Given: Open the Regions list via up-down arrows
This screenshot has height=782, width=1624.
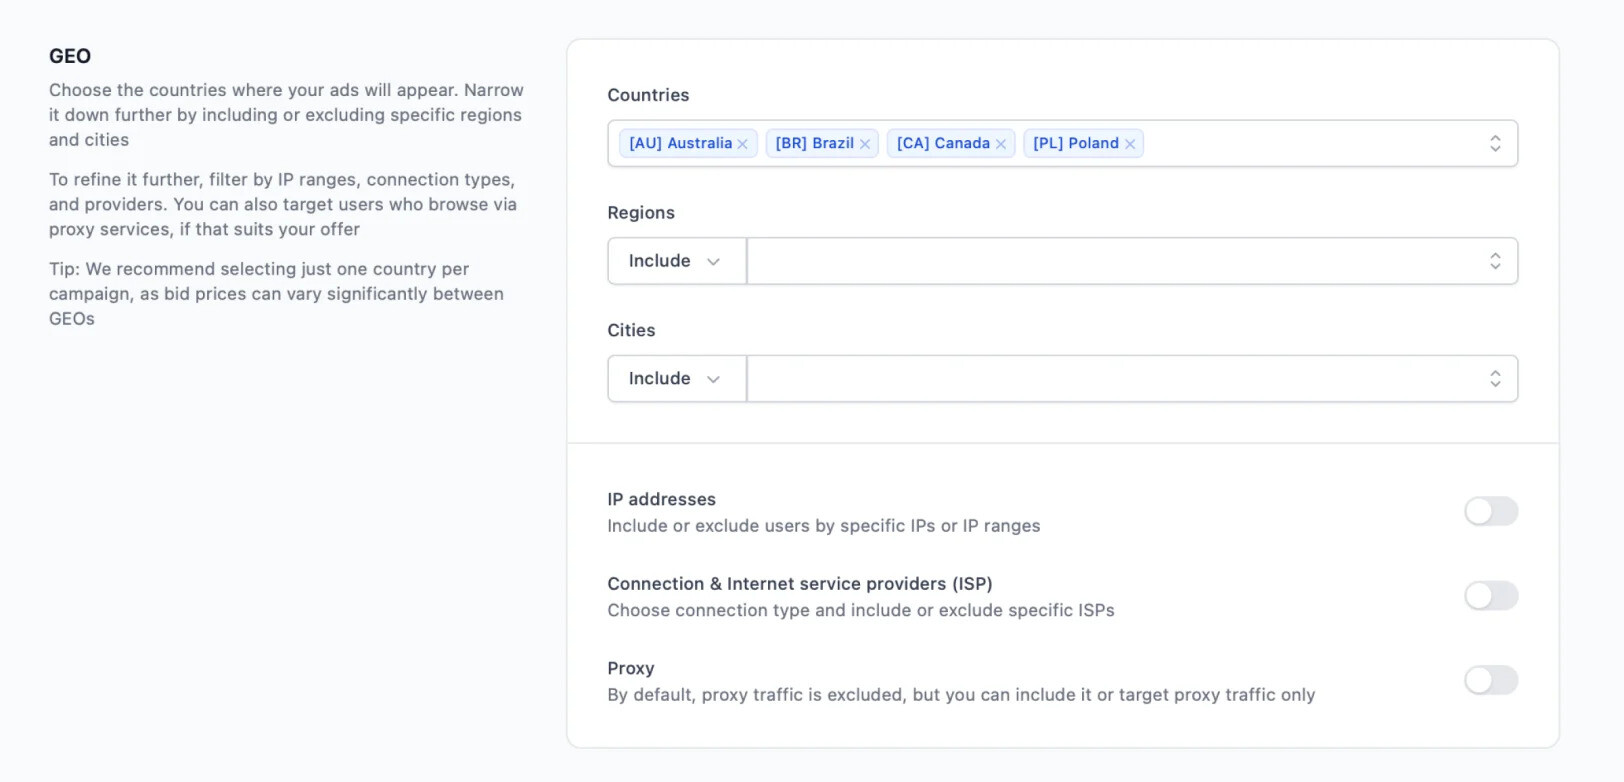Looking at the screenshot, I should pyautogui.click(x=1495, y=261).
